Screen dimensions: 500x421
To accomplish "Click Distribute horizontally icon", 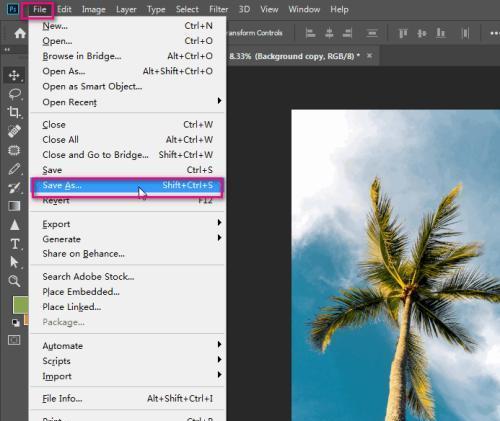I will [x=465, y=33].
